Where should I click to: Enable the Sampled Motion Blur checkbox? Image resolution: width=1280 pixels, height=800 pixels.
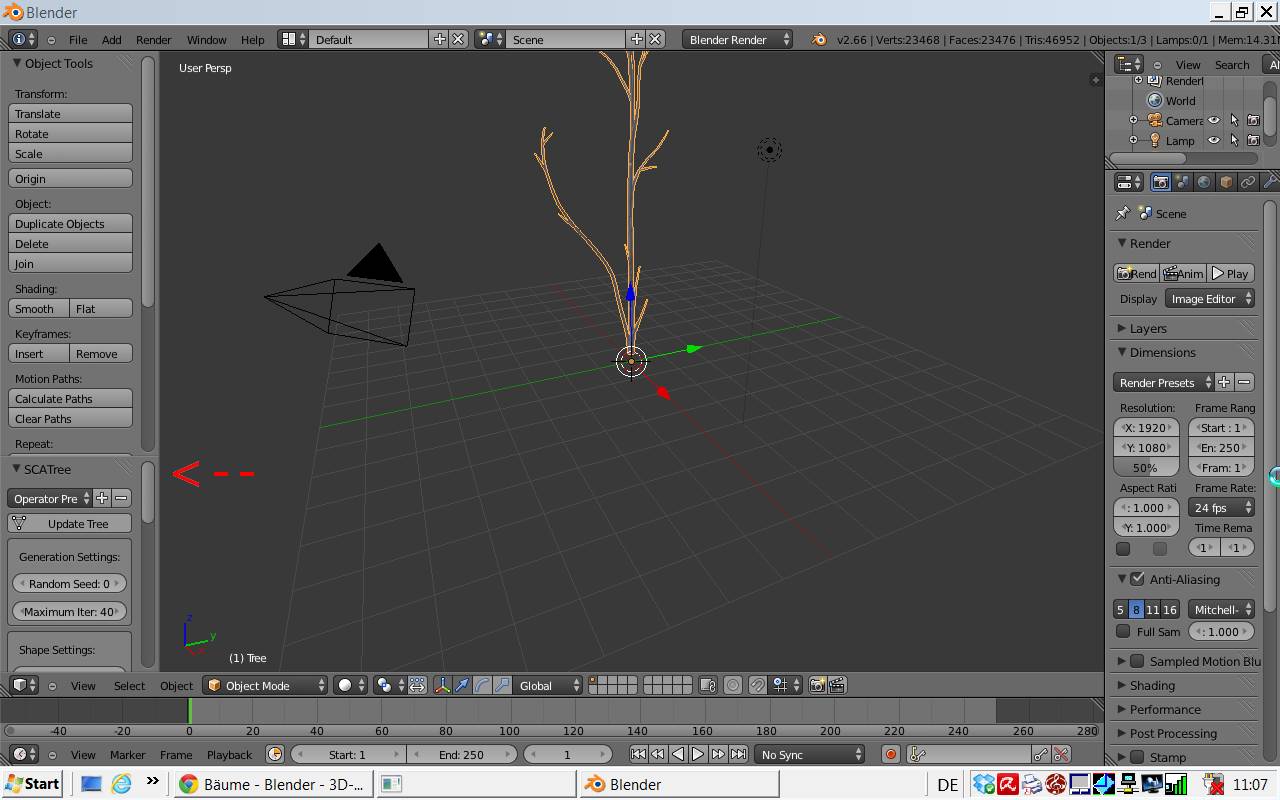click(1137, 661)
